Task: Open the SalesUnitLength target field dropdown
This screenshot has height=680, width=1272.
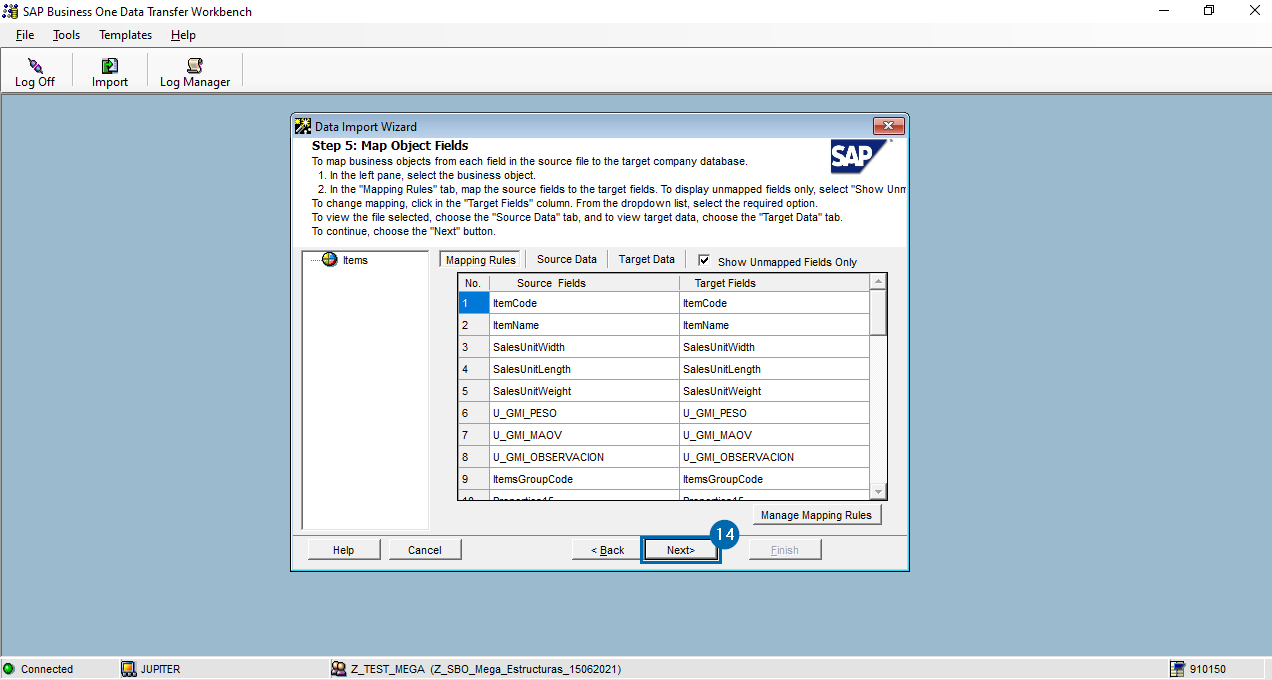Action: click(775, 369)
